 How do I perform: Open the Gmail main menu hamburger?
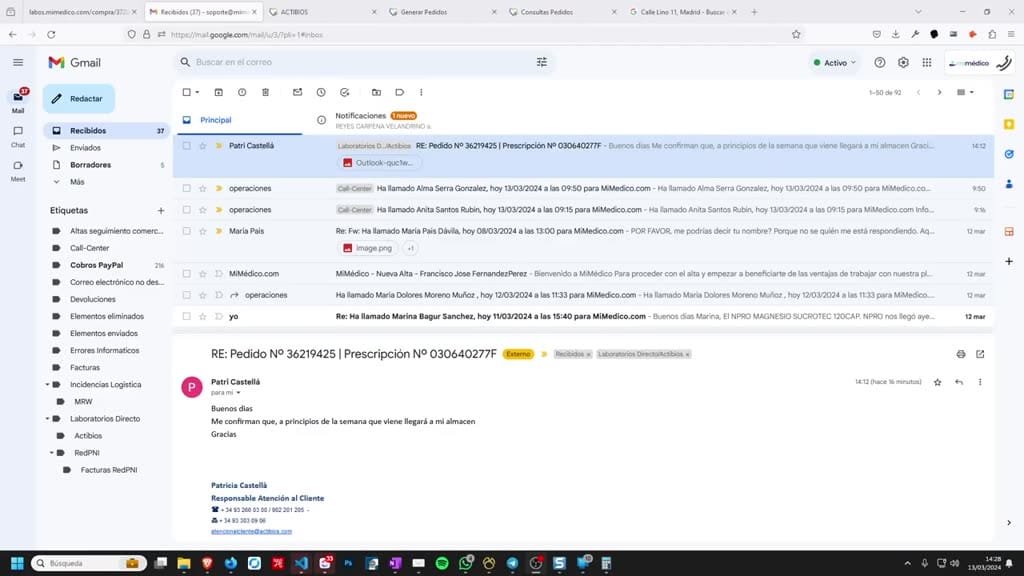click(18, 63)
